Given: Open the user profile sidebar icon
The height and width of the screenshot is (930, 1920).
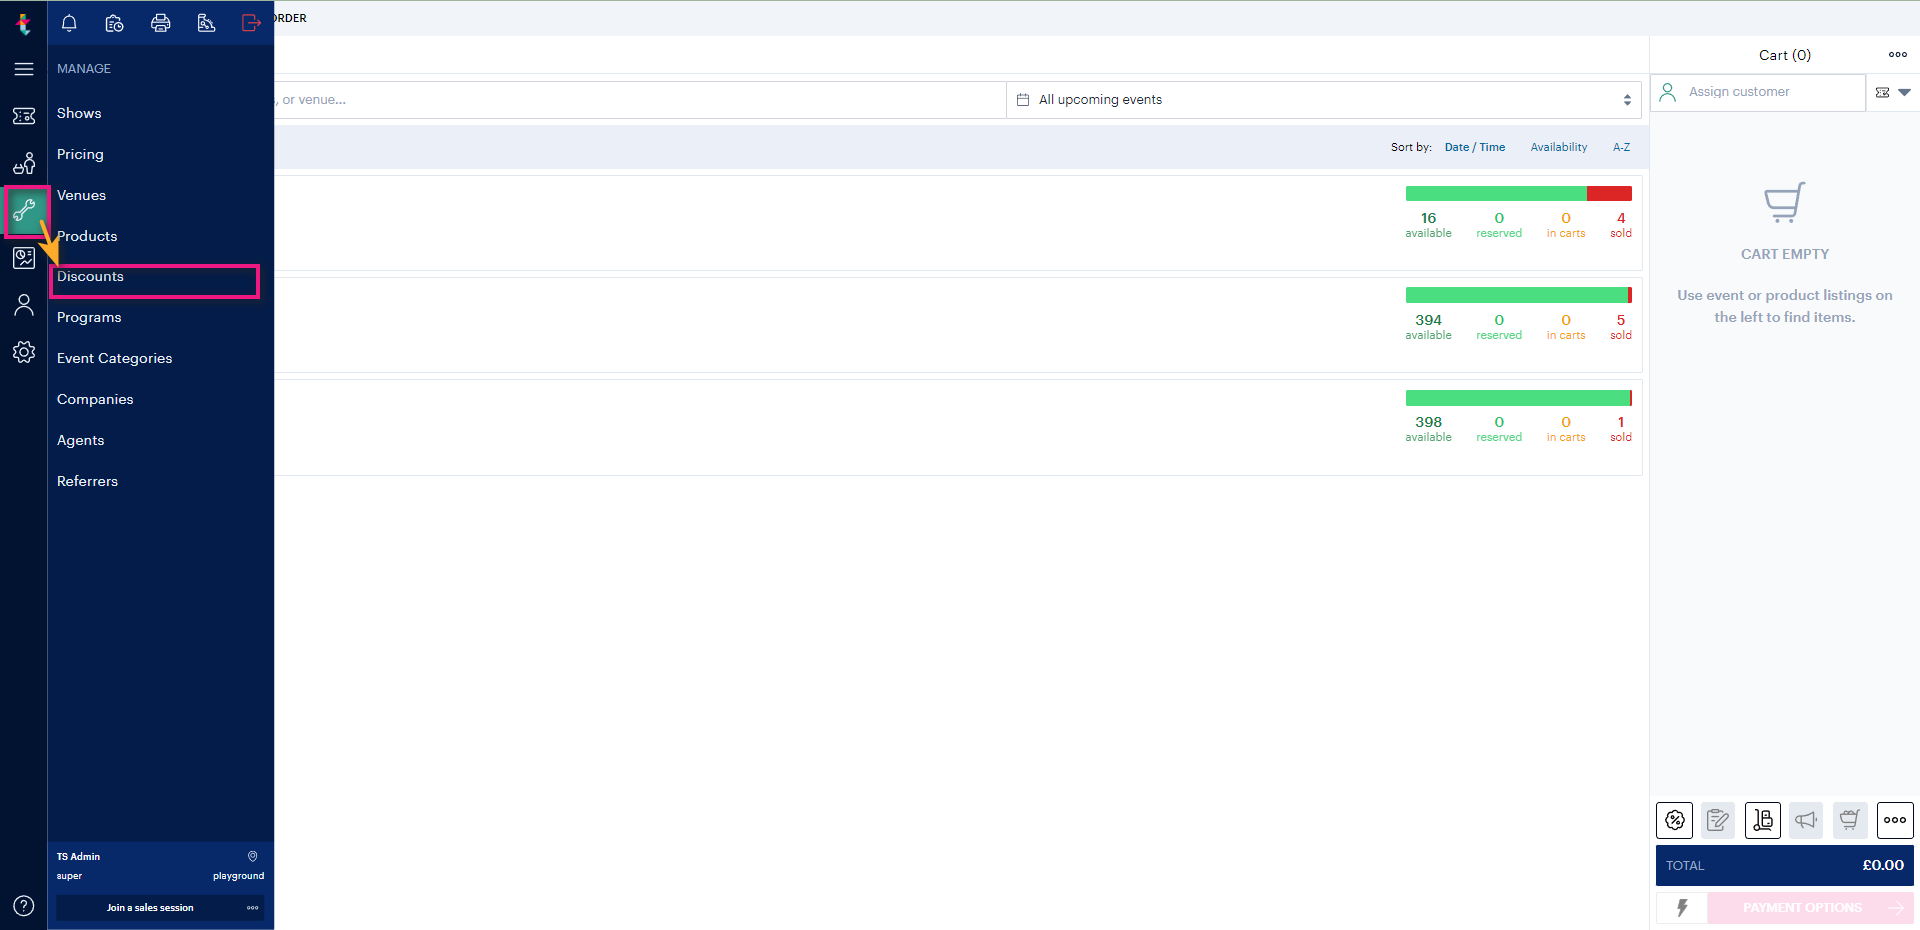Looking at the screenshot, I should coord(24,305).
